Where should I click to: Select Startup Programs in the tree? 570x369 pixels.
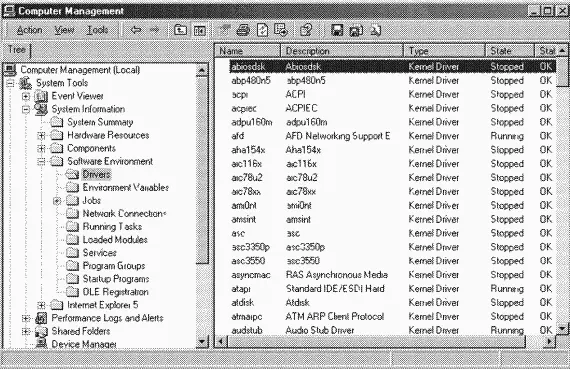coord(116,279)
